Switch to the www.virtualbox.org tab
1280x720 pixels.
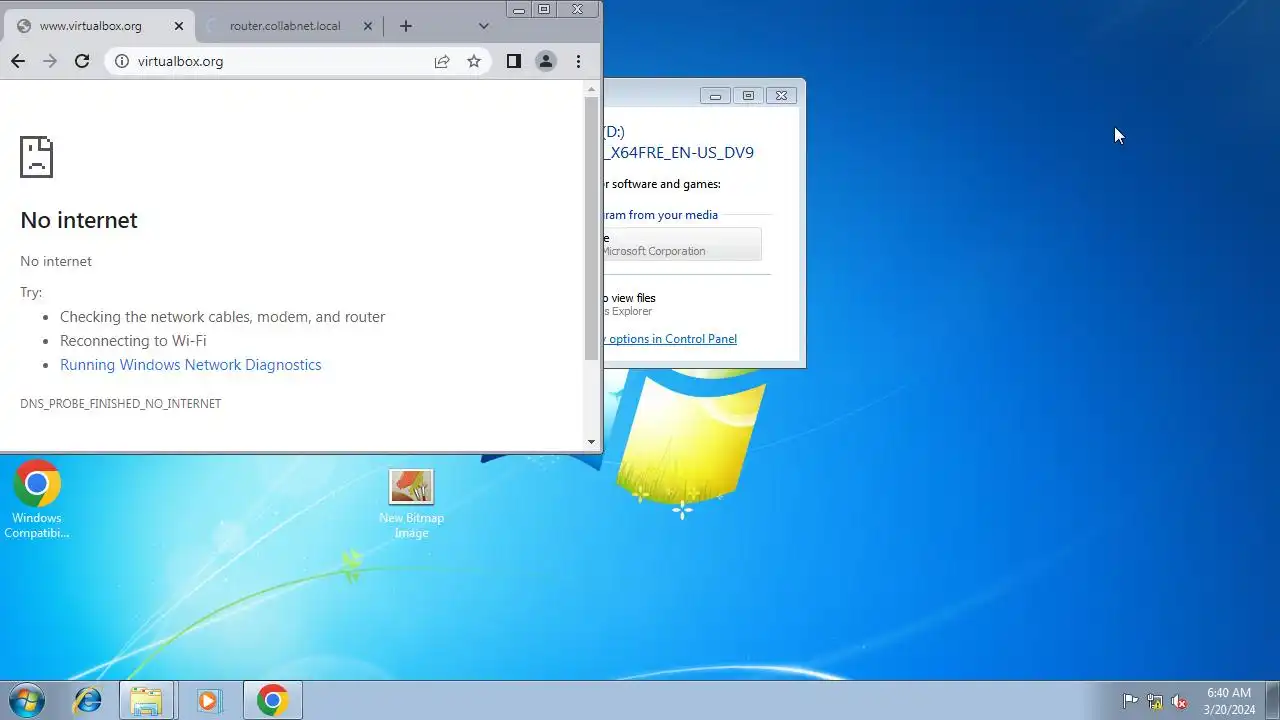[90, 26]
